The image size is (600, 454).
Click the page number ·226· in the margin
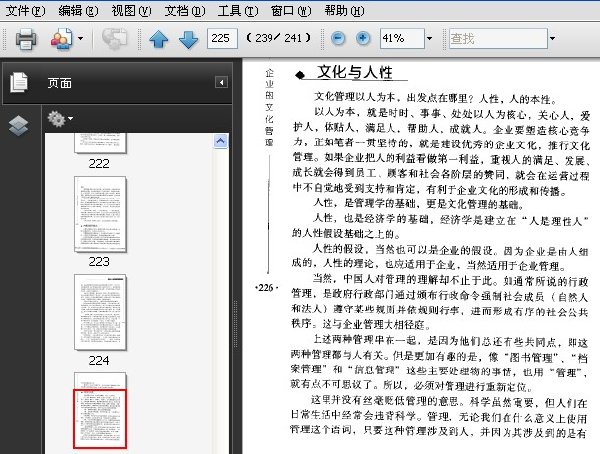pos(266,288)
